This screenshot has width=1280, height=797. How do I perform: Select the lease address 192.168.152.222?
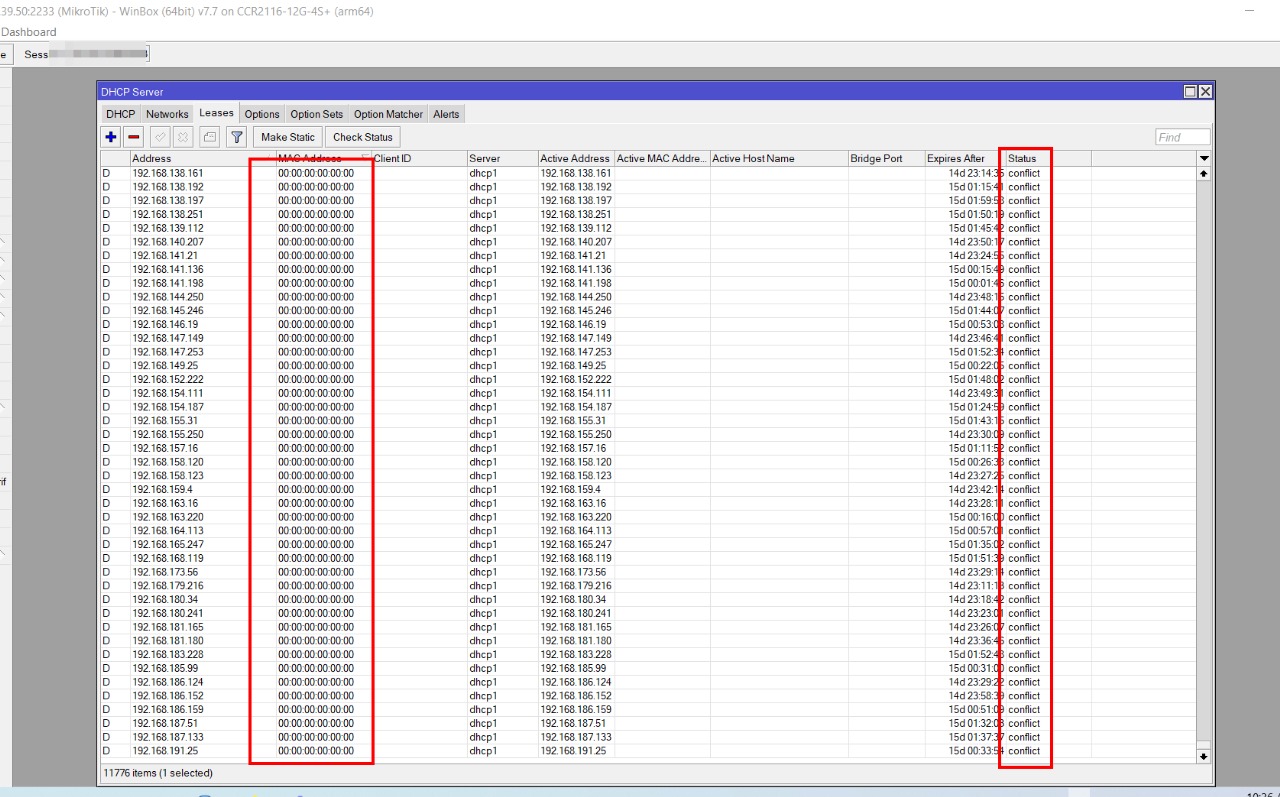click(167, 379)
